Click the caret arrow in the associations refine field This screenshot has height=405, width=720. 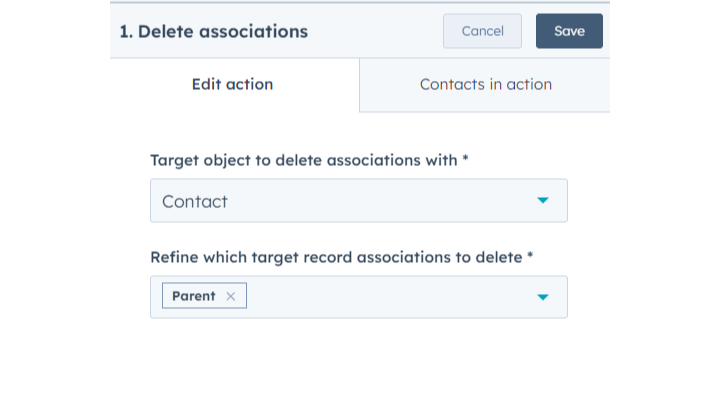pos(543,297)
